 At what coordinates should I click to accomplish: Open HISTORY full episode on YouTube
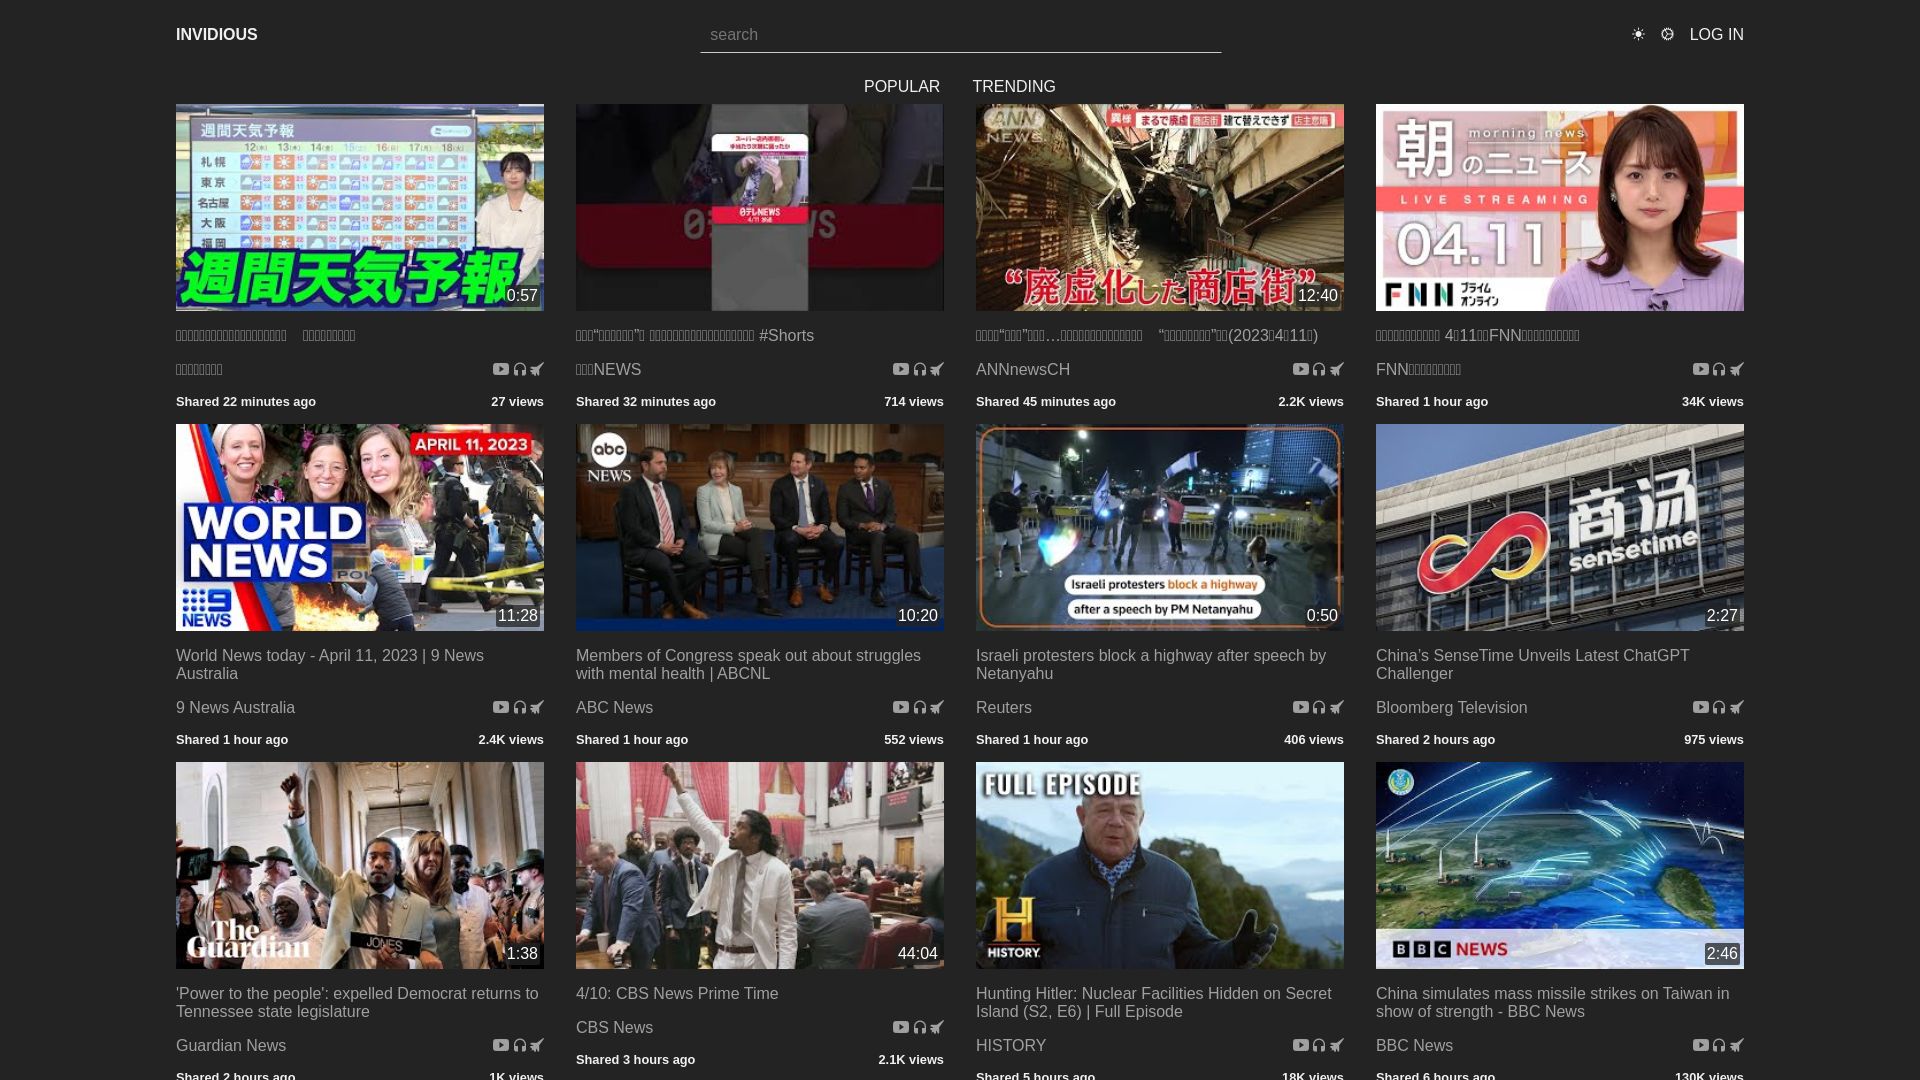pos(1301,1045)
